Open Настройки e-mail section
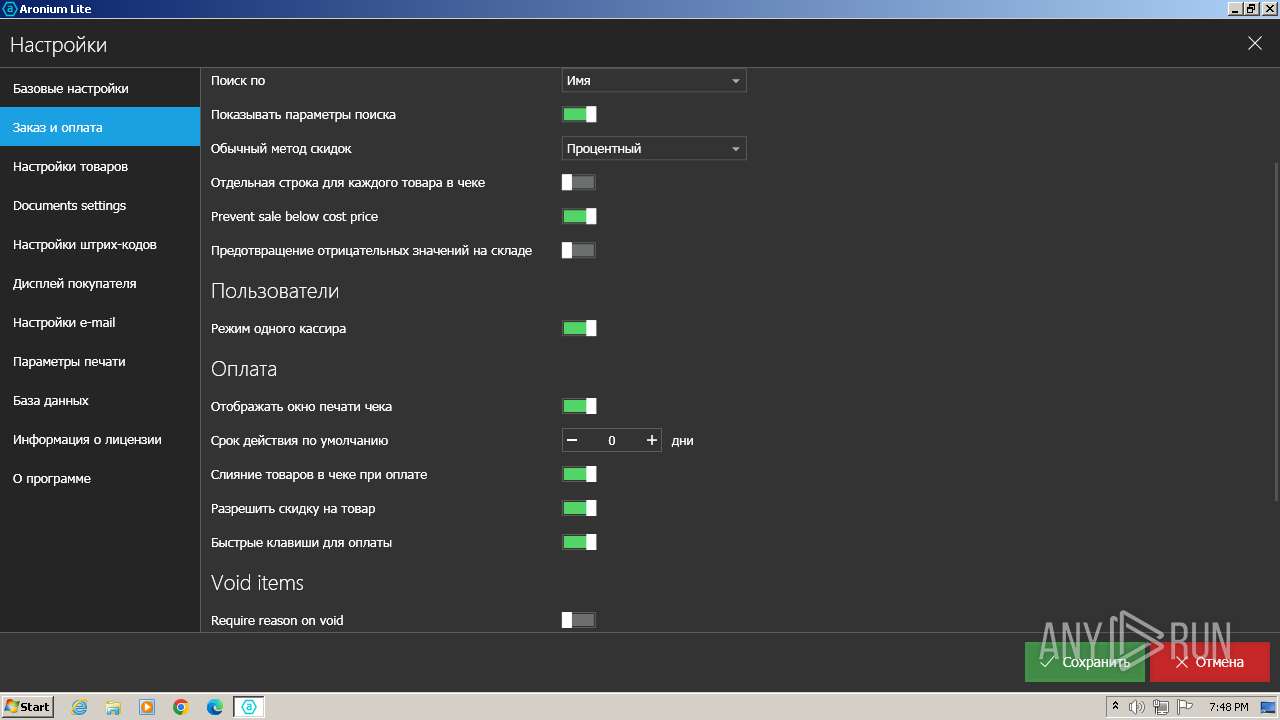Screen dimensions: 1280x720 (x=100, y=322)
